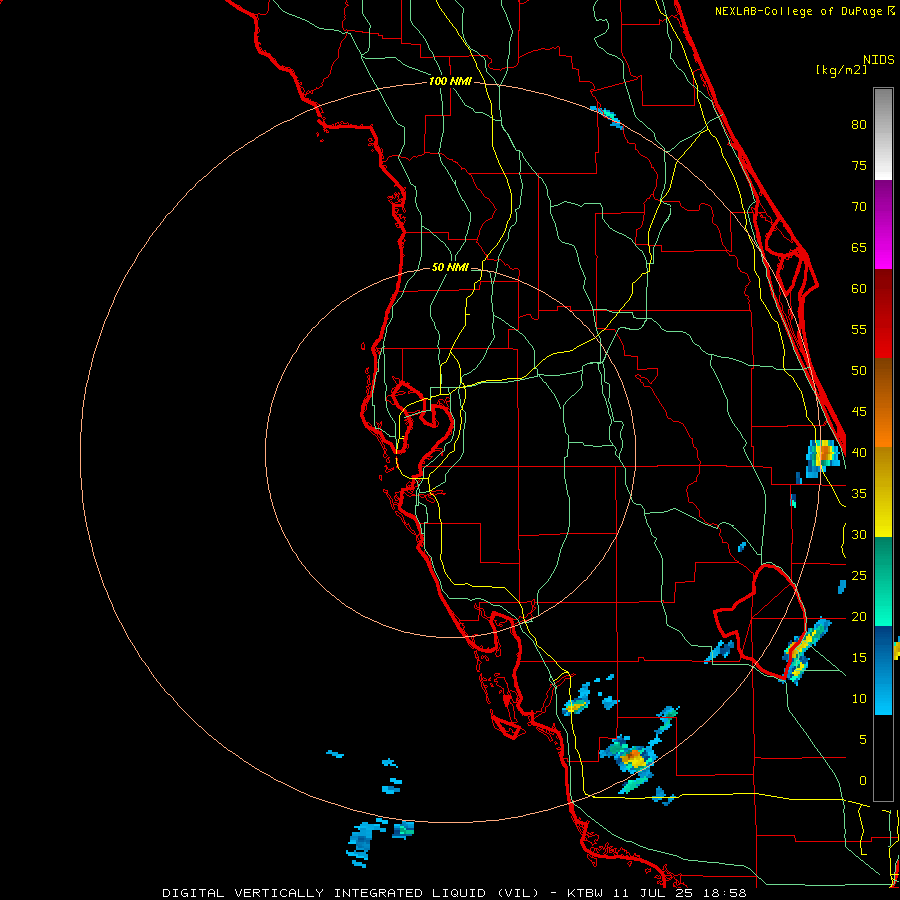Click the KTBW station identifier in caption
Screen dimensions: 900x900
[584, 893]
